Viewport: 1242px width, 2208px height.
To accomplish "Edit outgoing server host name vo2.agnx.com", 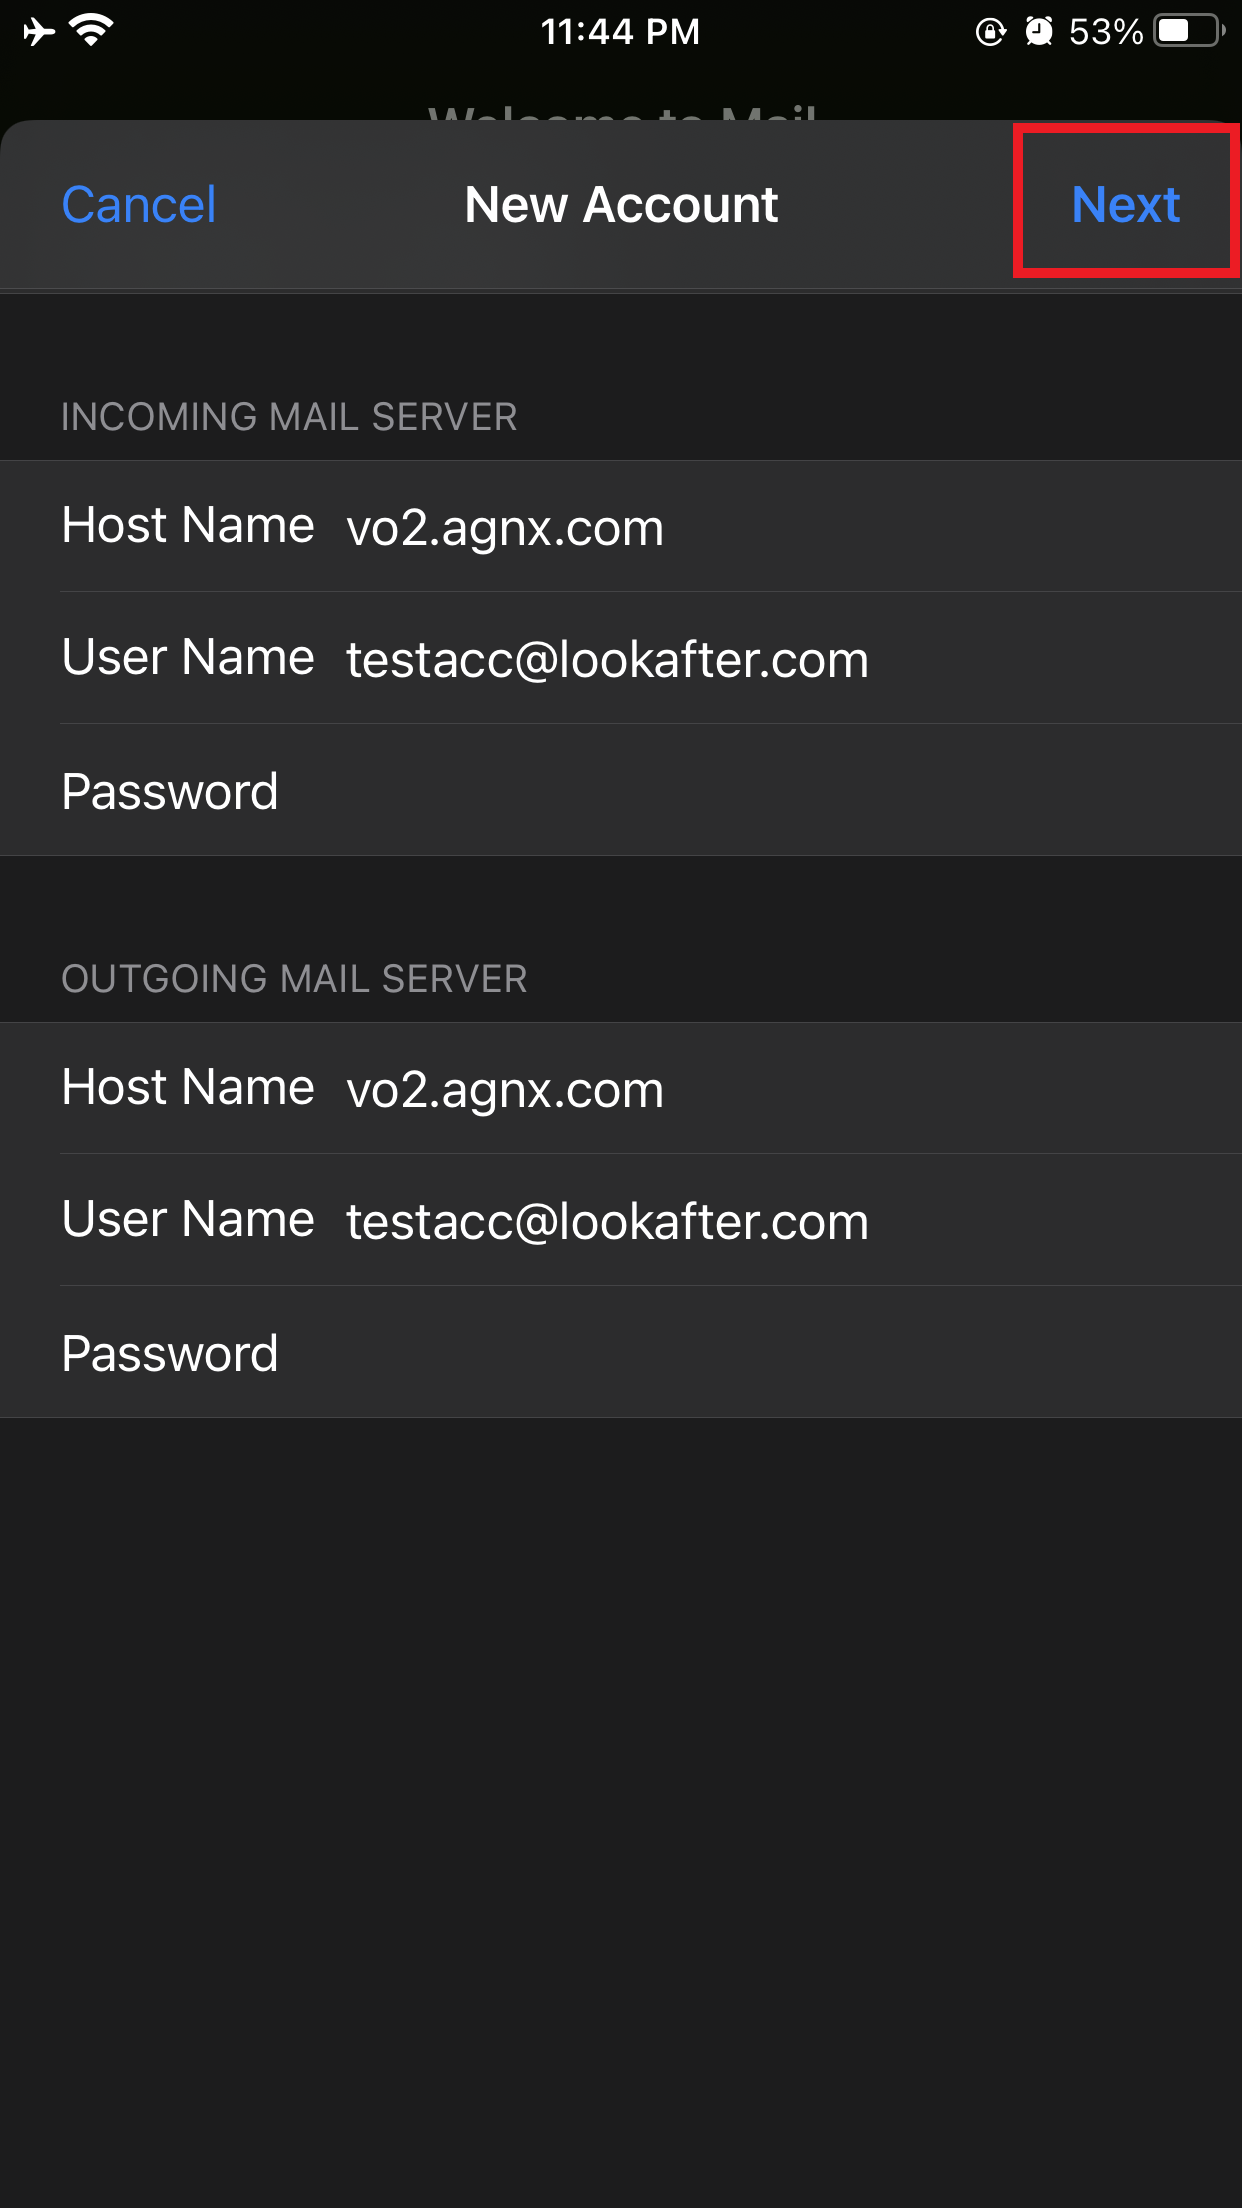I will tap(505, 1089).
